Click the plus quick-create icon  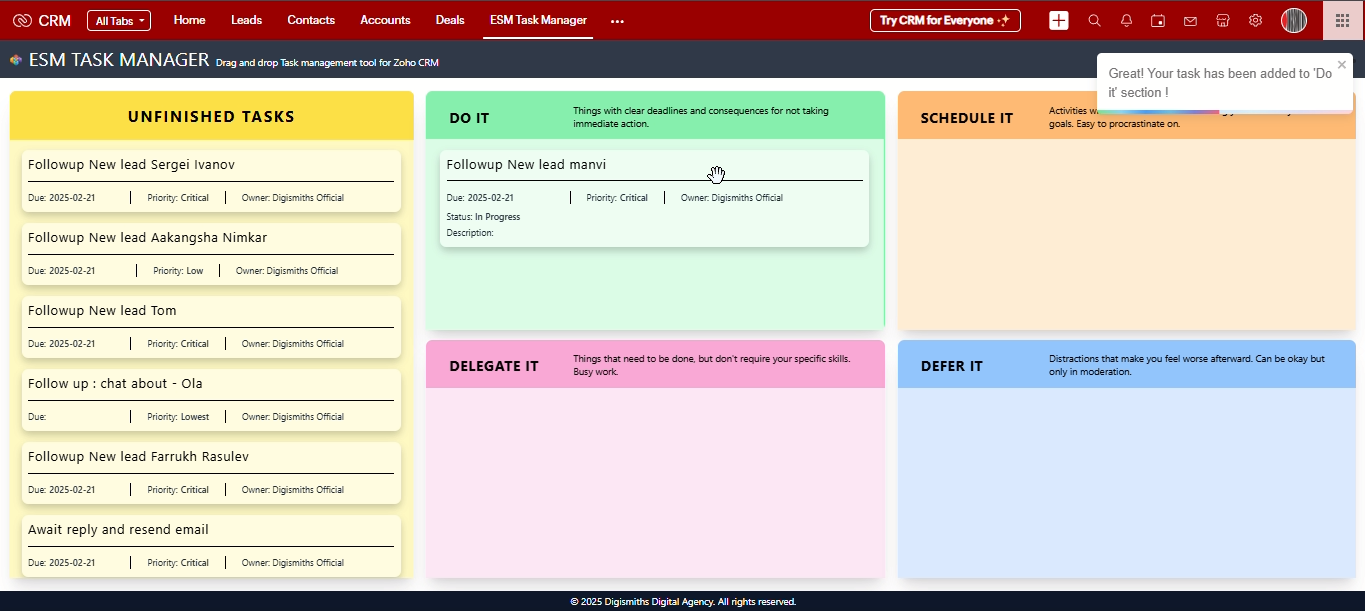click(1059, 20)
